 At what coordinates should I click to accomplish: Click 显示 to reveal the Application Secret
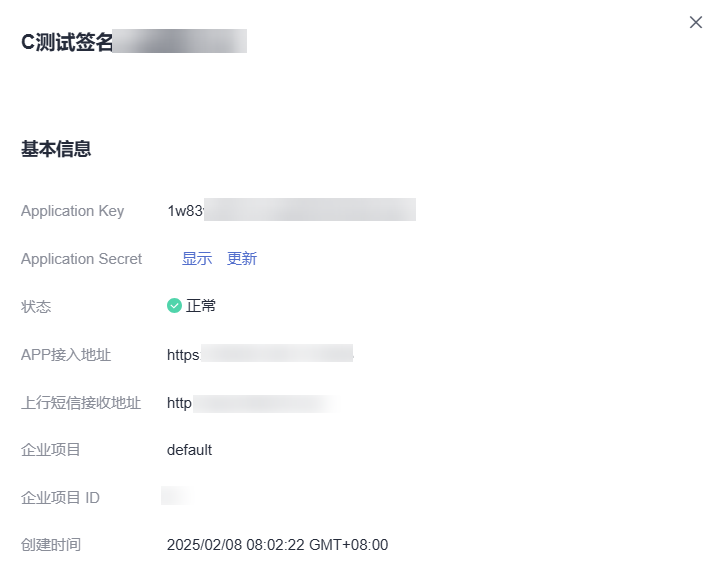[197, 259]
